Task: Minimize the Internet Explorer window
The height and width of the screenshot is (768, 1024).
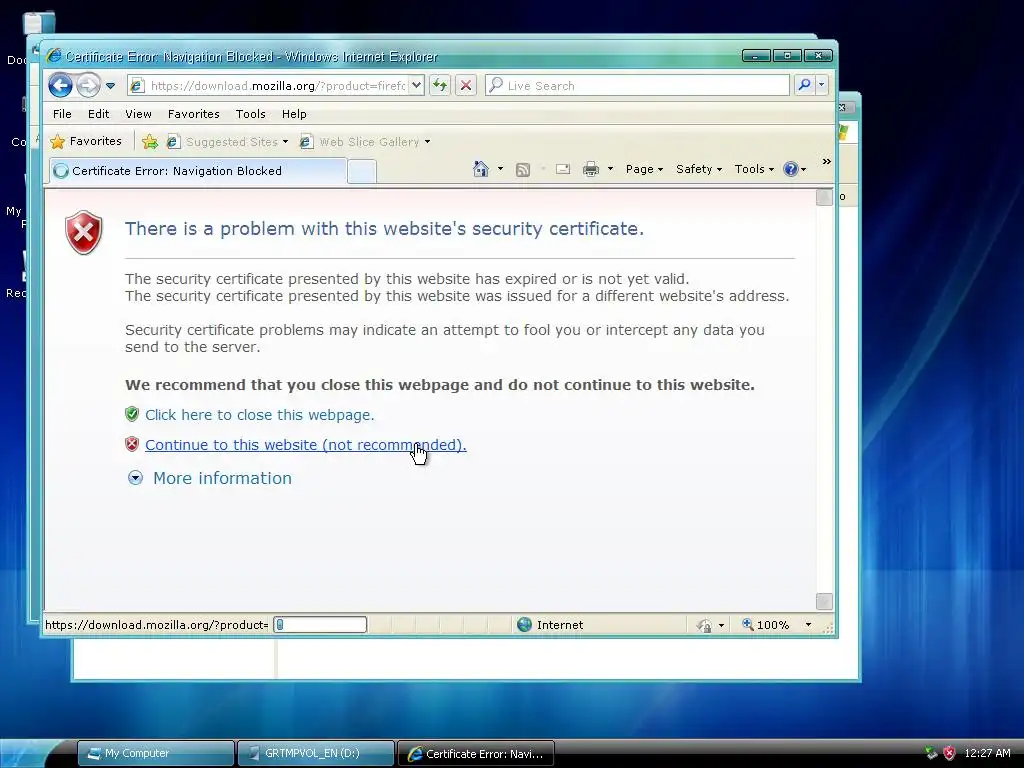Action: [756, 56]
